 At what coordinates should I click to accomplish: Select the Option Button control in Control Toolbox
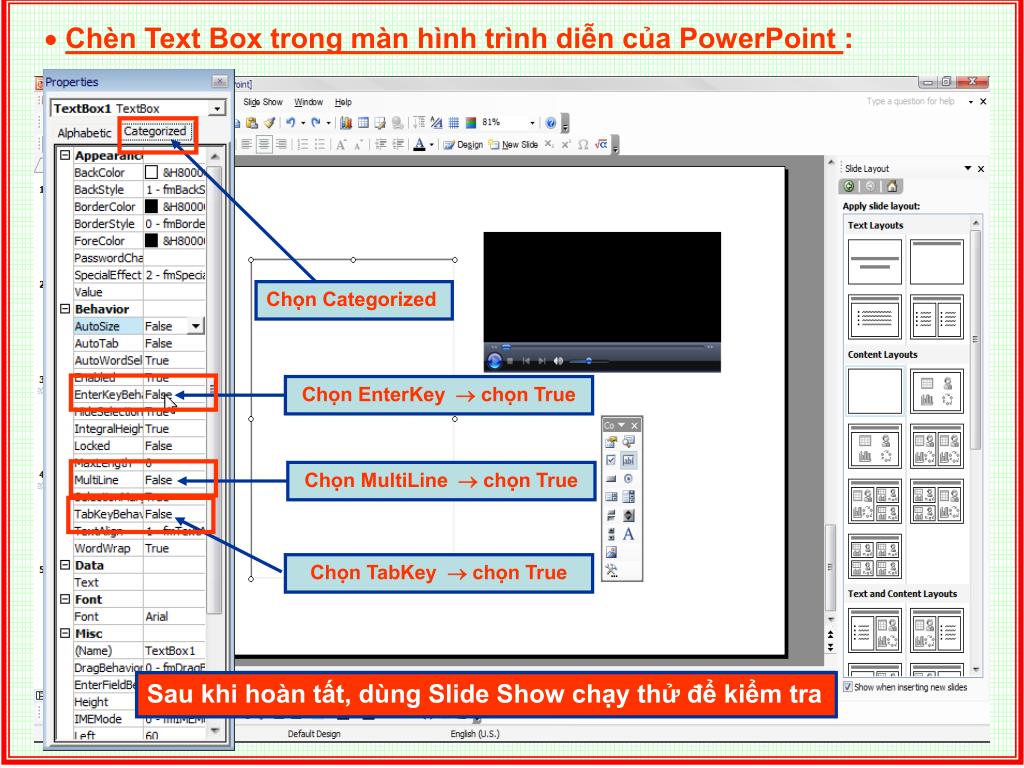pyautogui.click(x=628, y=479)
